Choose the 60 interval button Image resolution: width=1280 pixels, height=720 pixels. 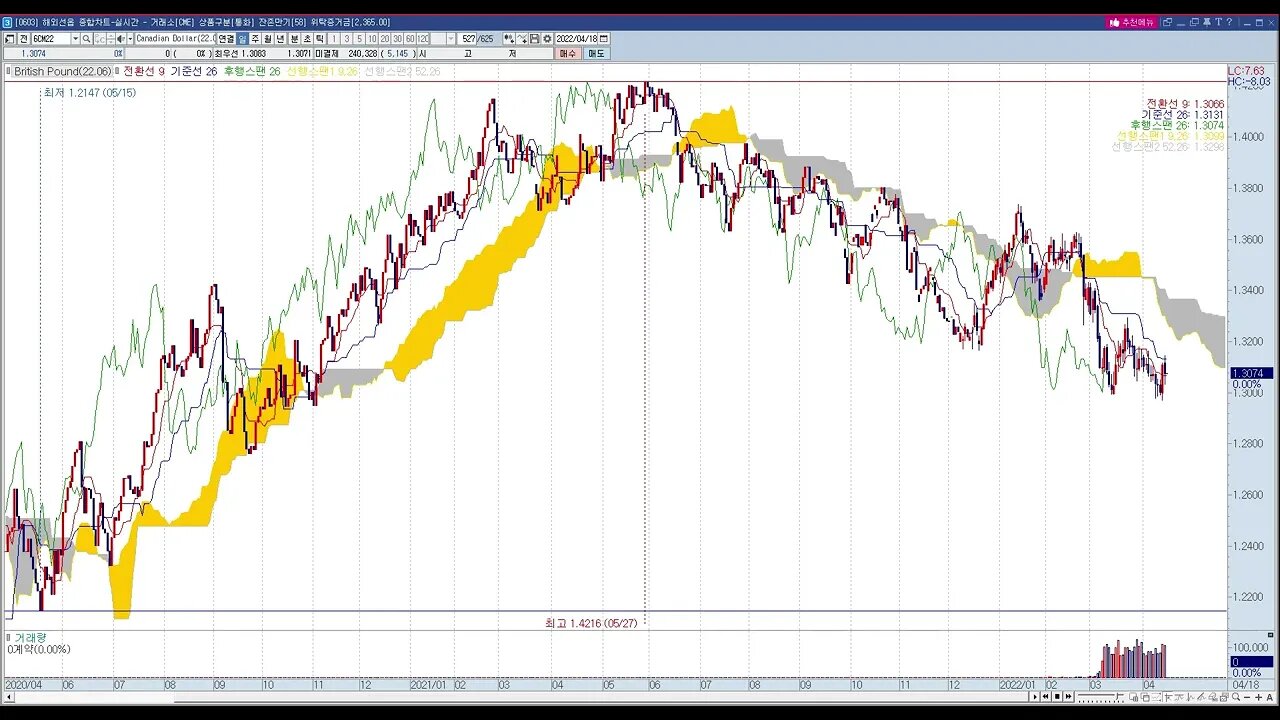click(x=410, y=39)
